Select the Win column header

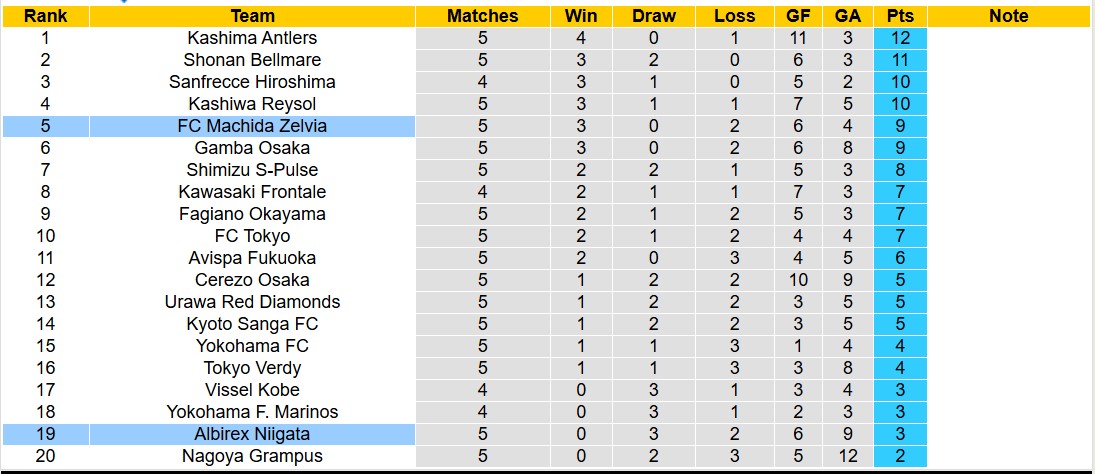581,16
